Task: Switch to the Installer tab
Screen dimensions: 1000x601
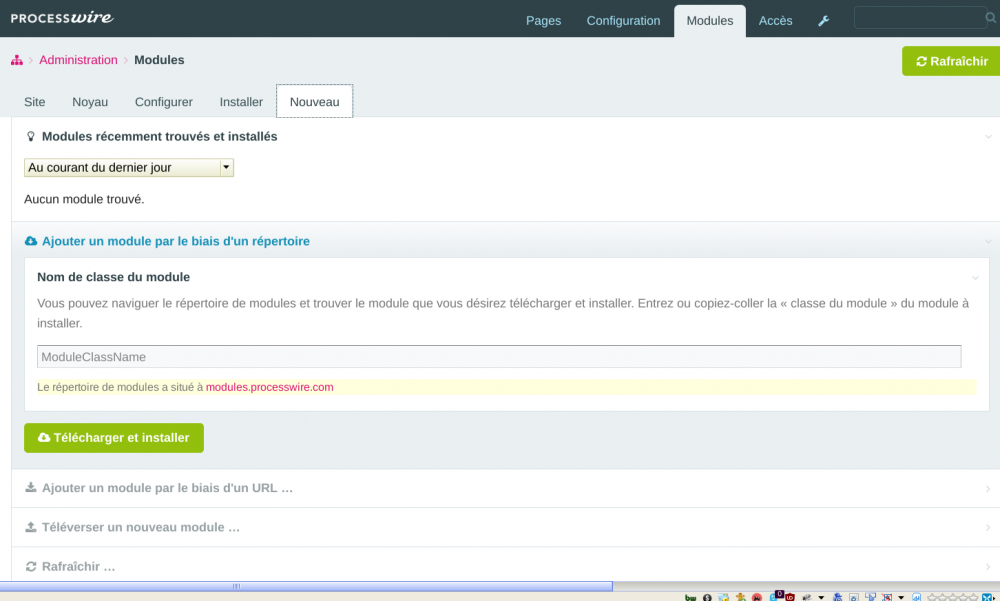Action: [x=241, y=102]
